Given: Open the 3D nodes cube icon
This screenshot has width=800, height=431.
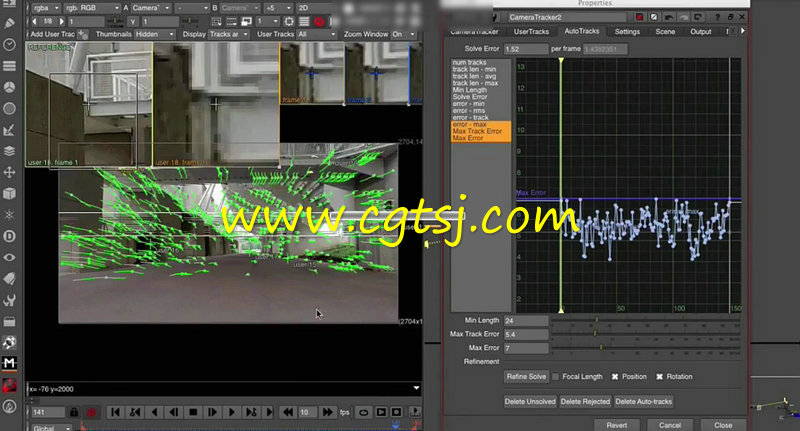Looking at the screenshot, I should [9, 194].
